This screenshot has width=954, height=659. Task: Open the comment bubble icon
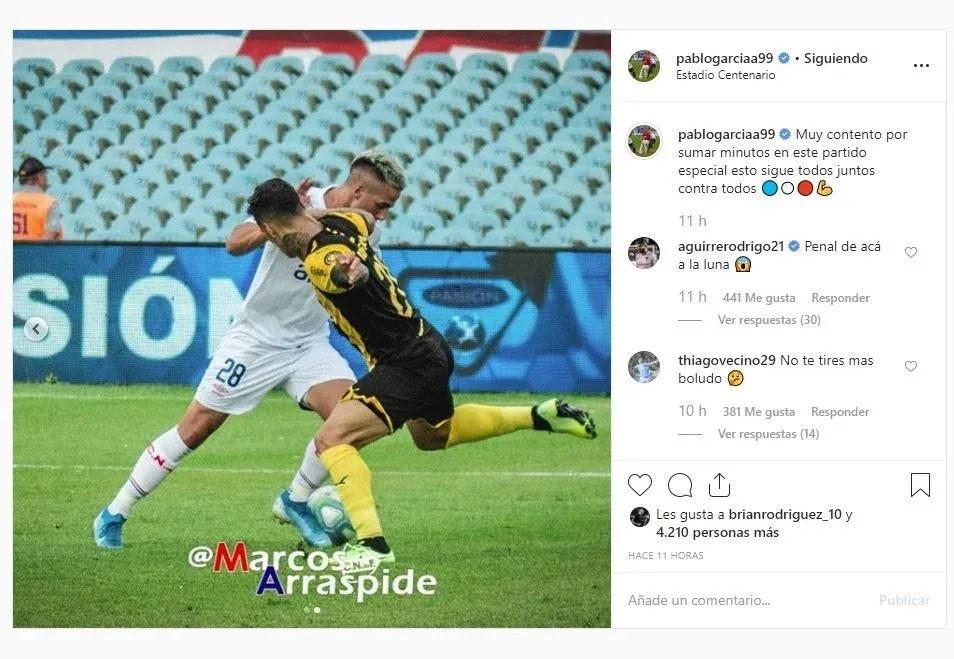click(680, 485)
